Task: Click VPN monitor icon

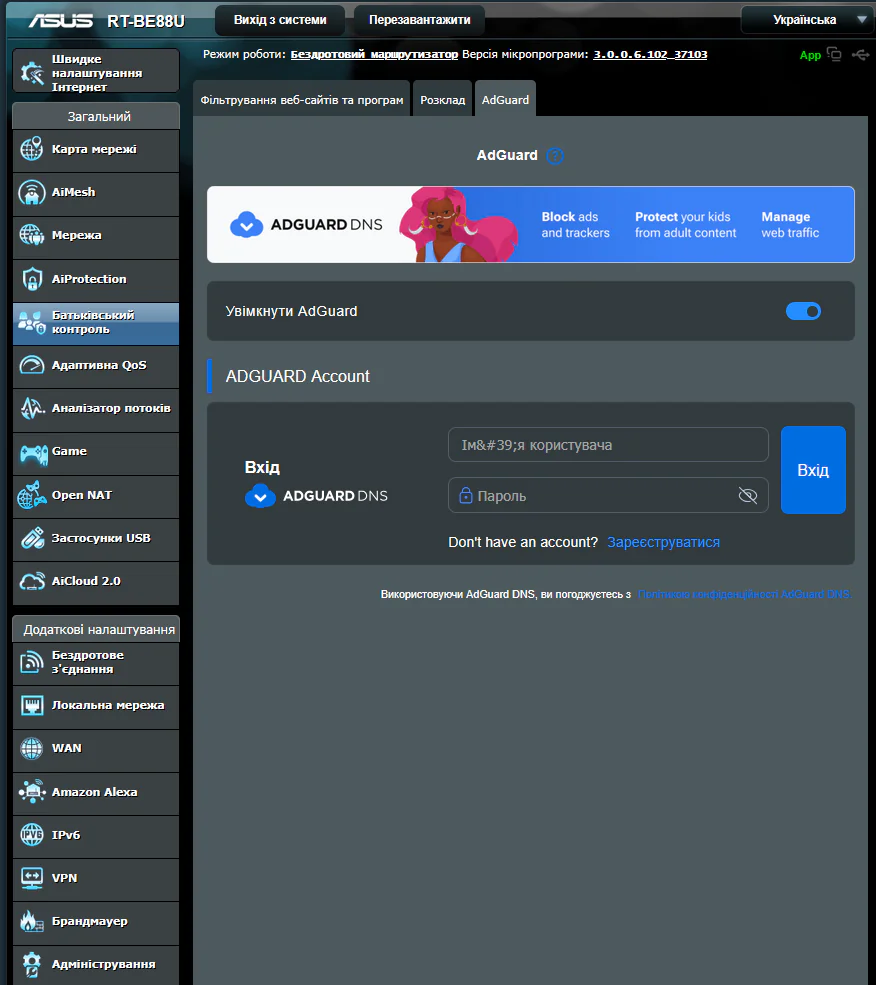Action: pos(31,878)
